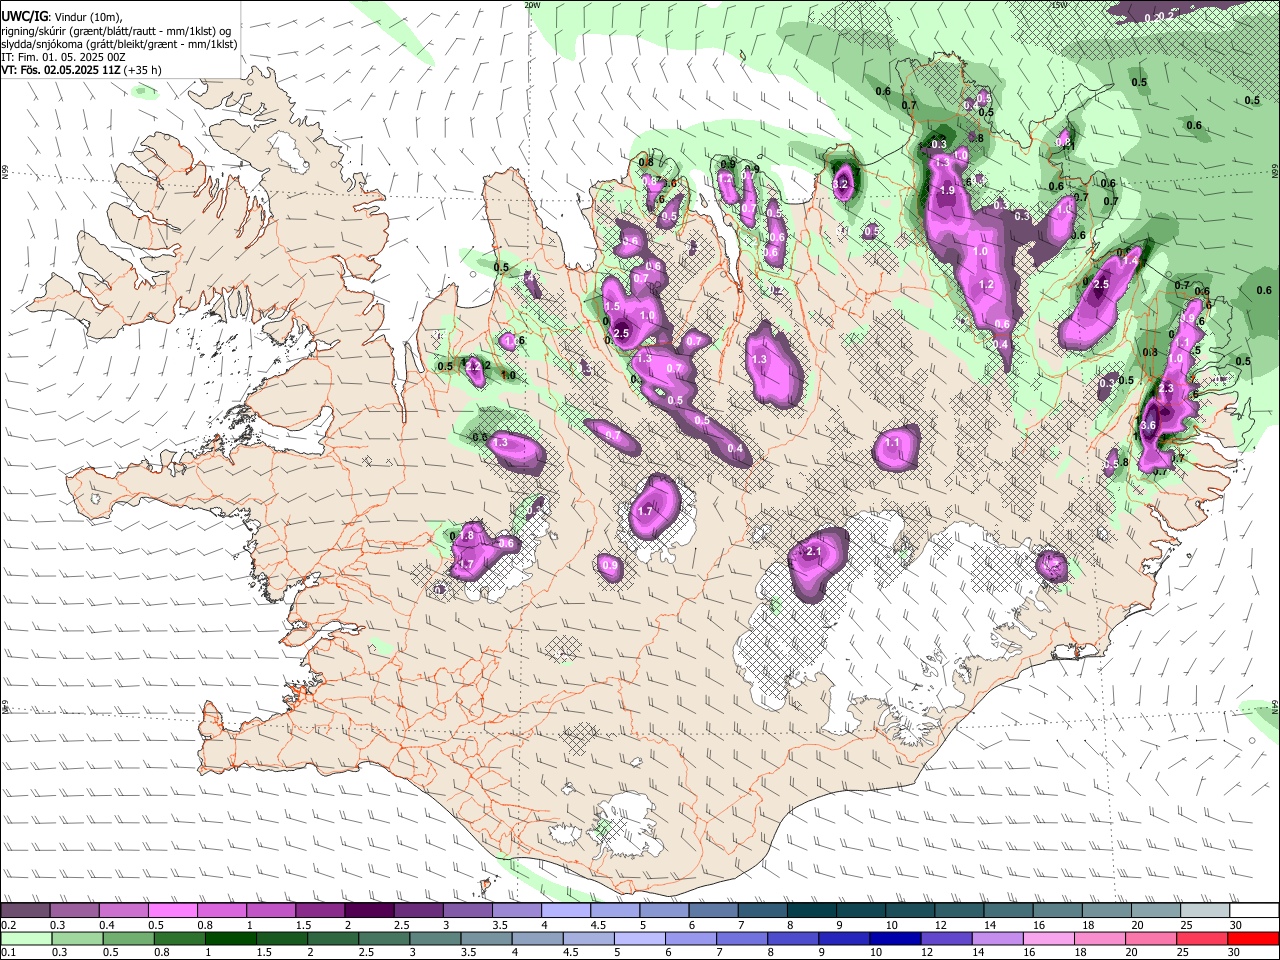This screenshot has width=1280, height=960.
Task: Click the 'rigning/skúrir' legend description line
Action: (118, 30)
